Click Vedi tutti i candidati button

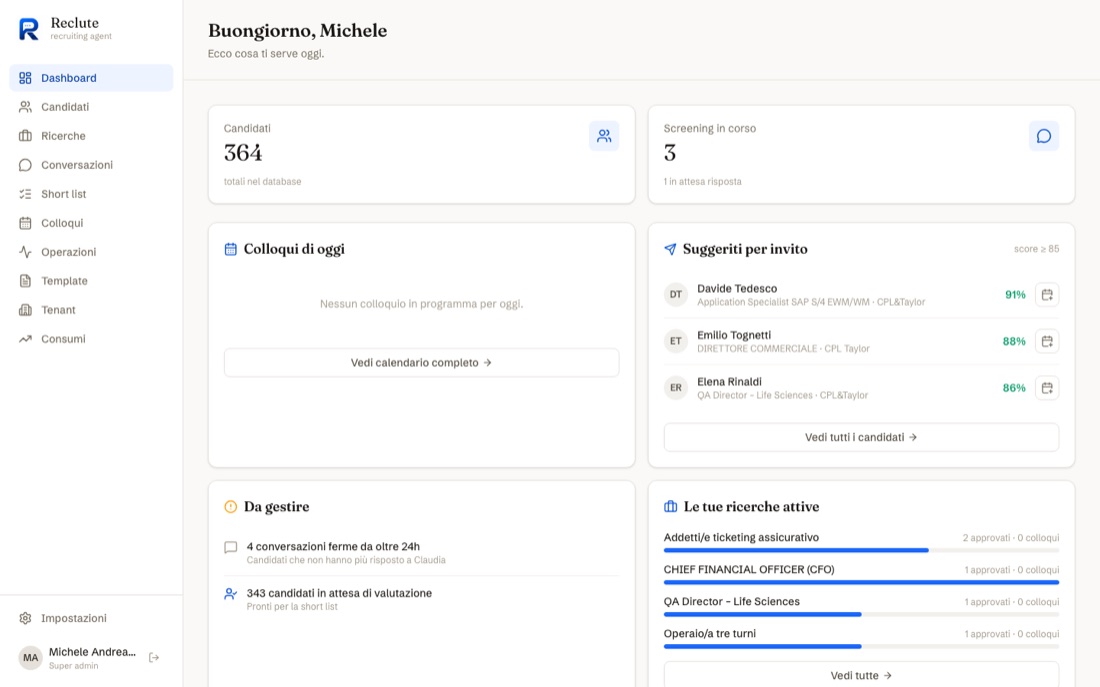861,437
